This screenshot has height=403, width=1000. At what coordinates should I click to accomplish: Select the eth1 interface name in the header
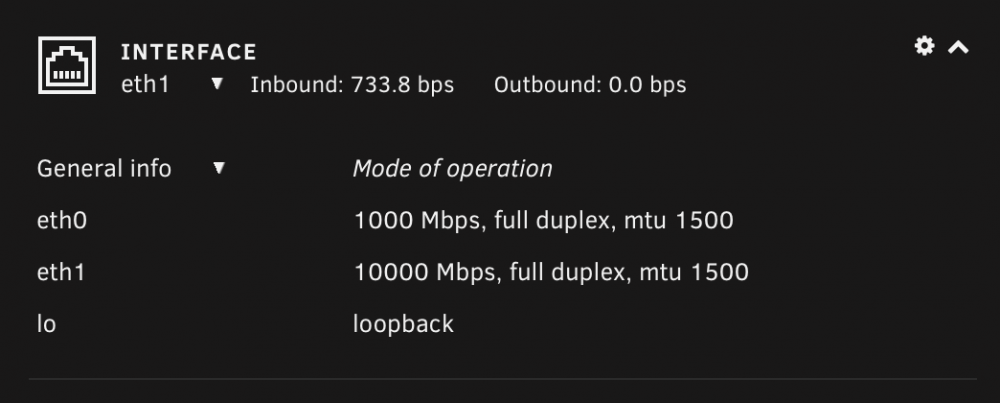point(145,84)
